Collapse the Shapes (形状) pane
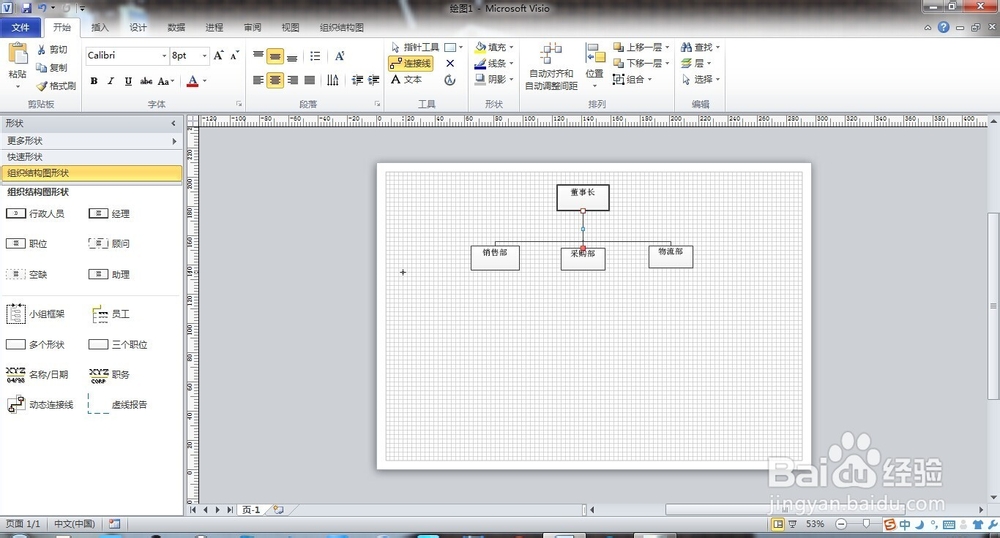Image resolution: width=1000 pixels, height=538 pixels. coord(173,124)
